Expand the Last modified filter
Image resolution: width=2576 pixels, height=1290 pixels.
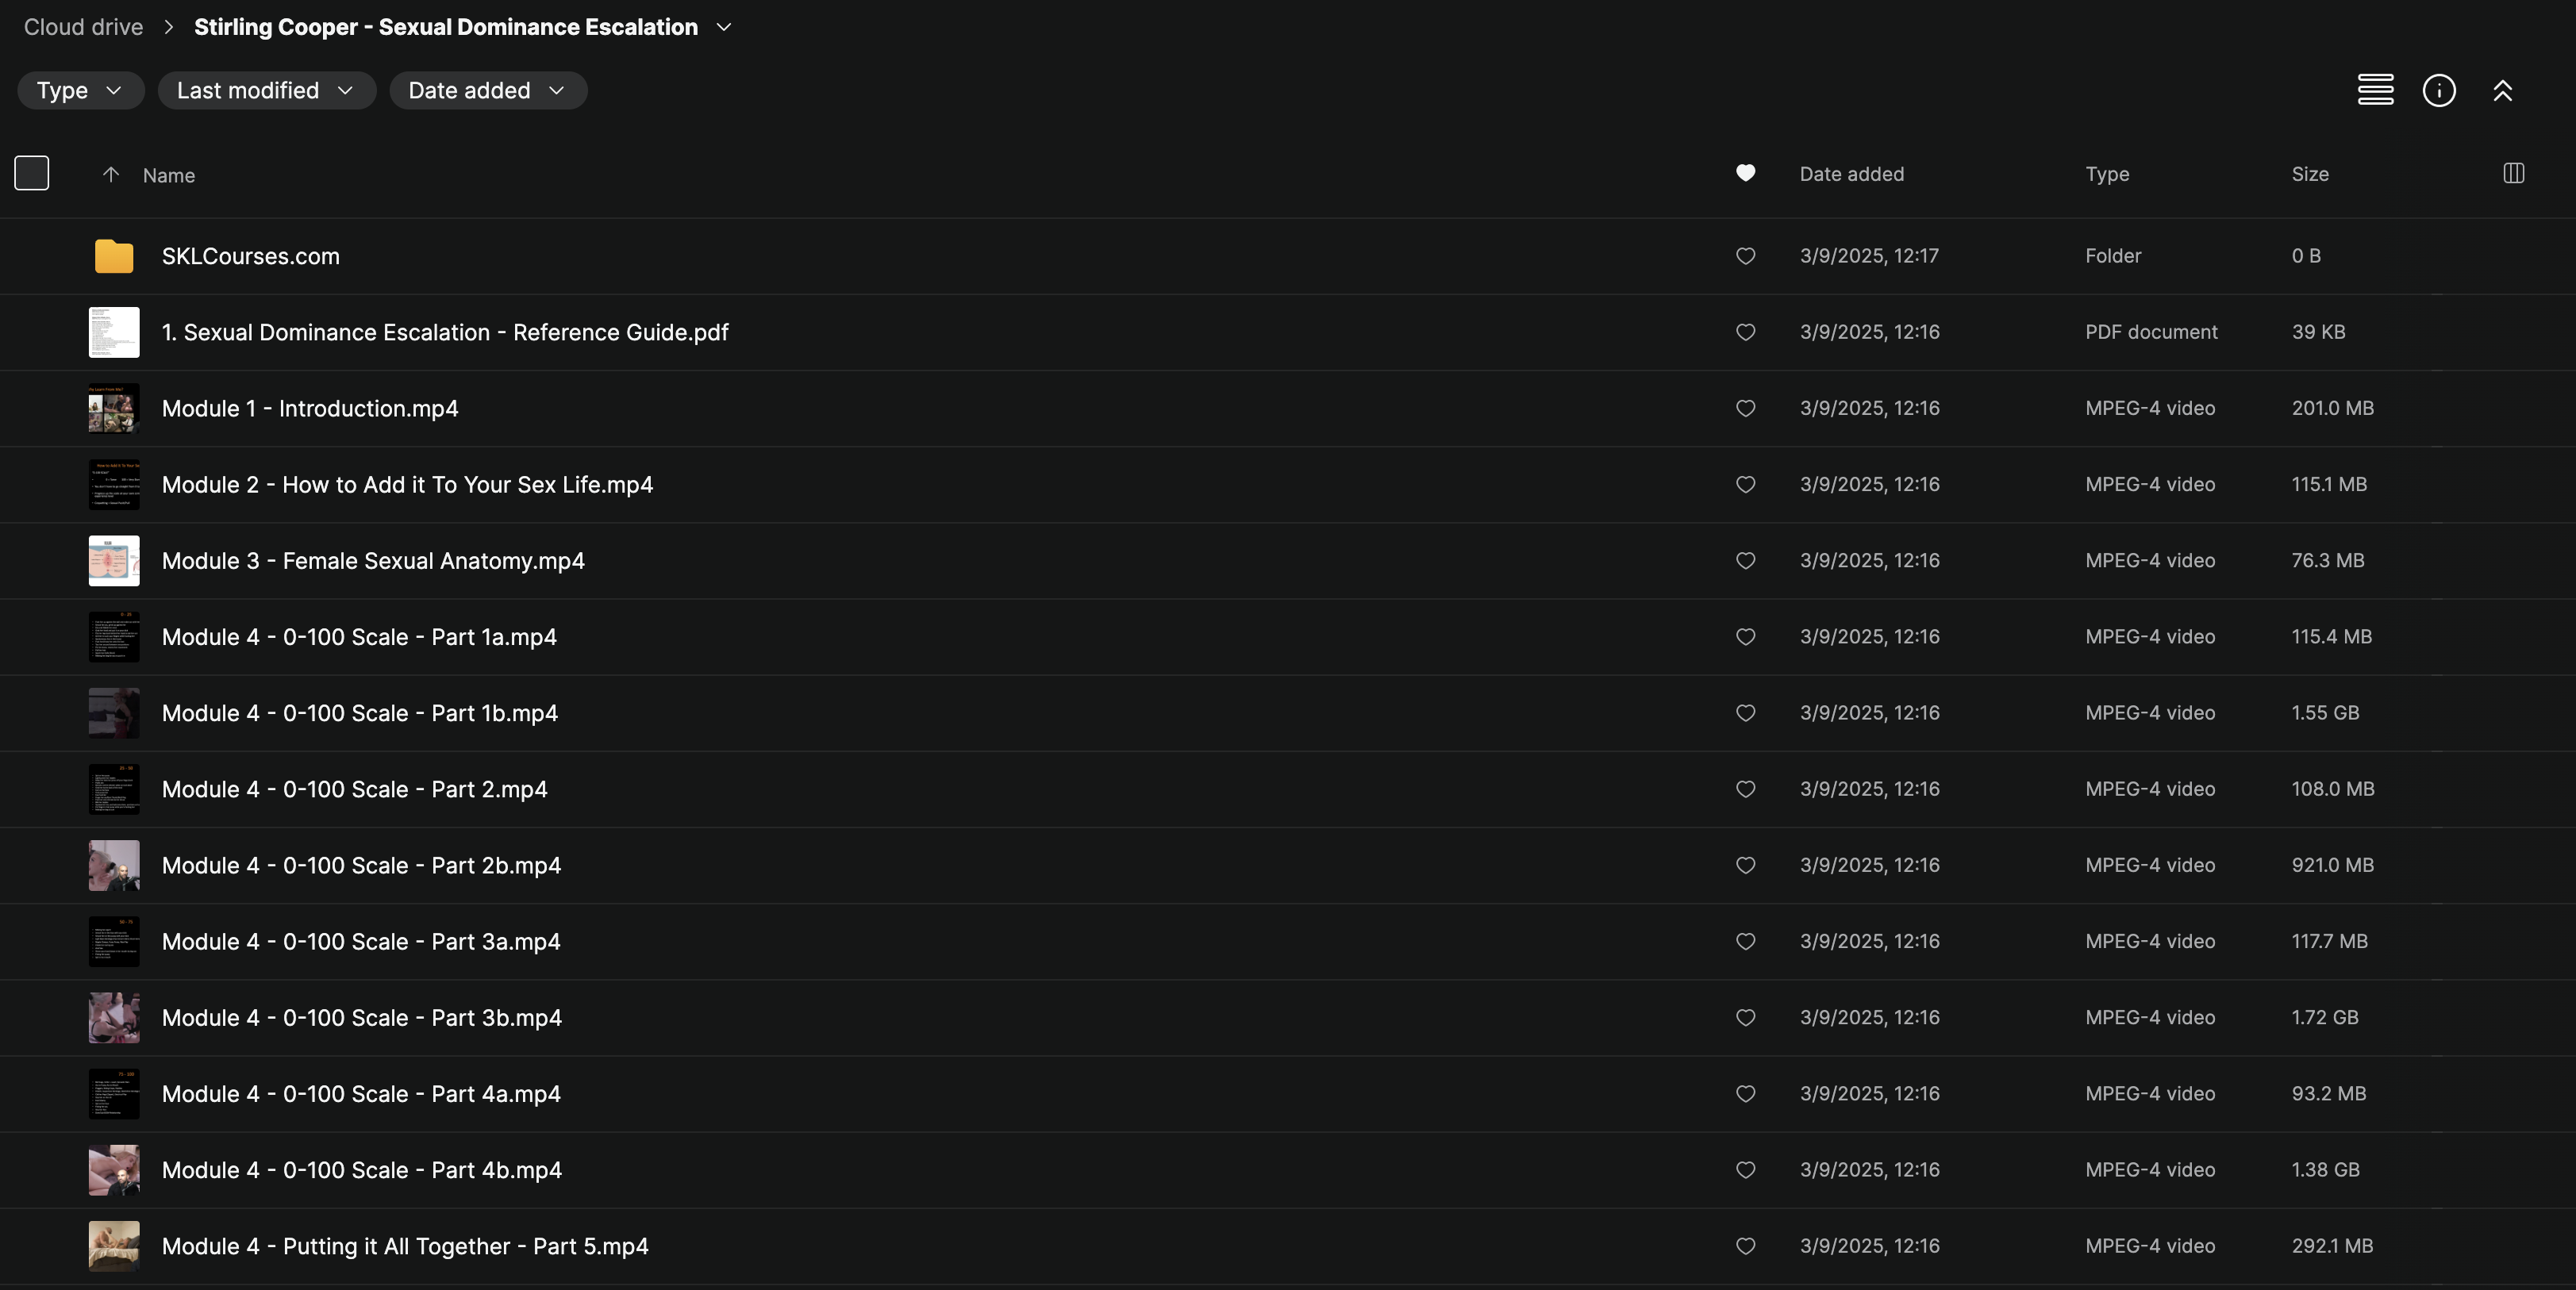(x=266, y=90)
